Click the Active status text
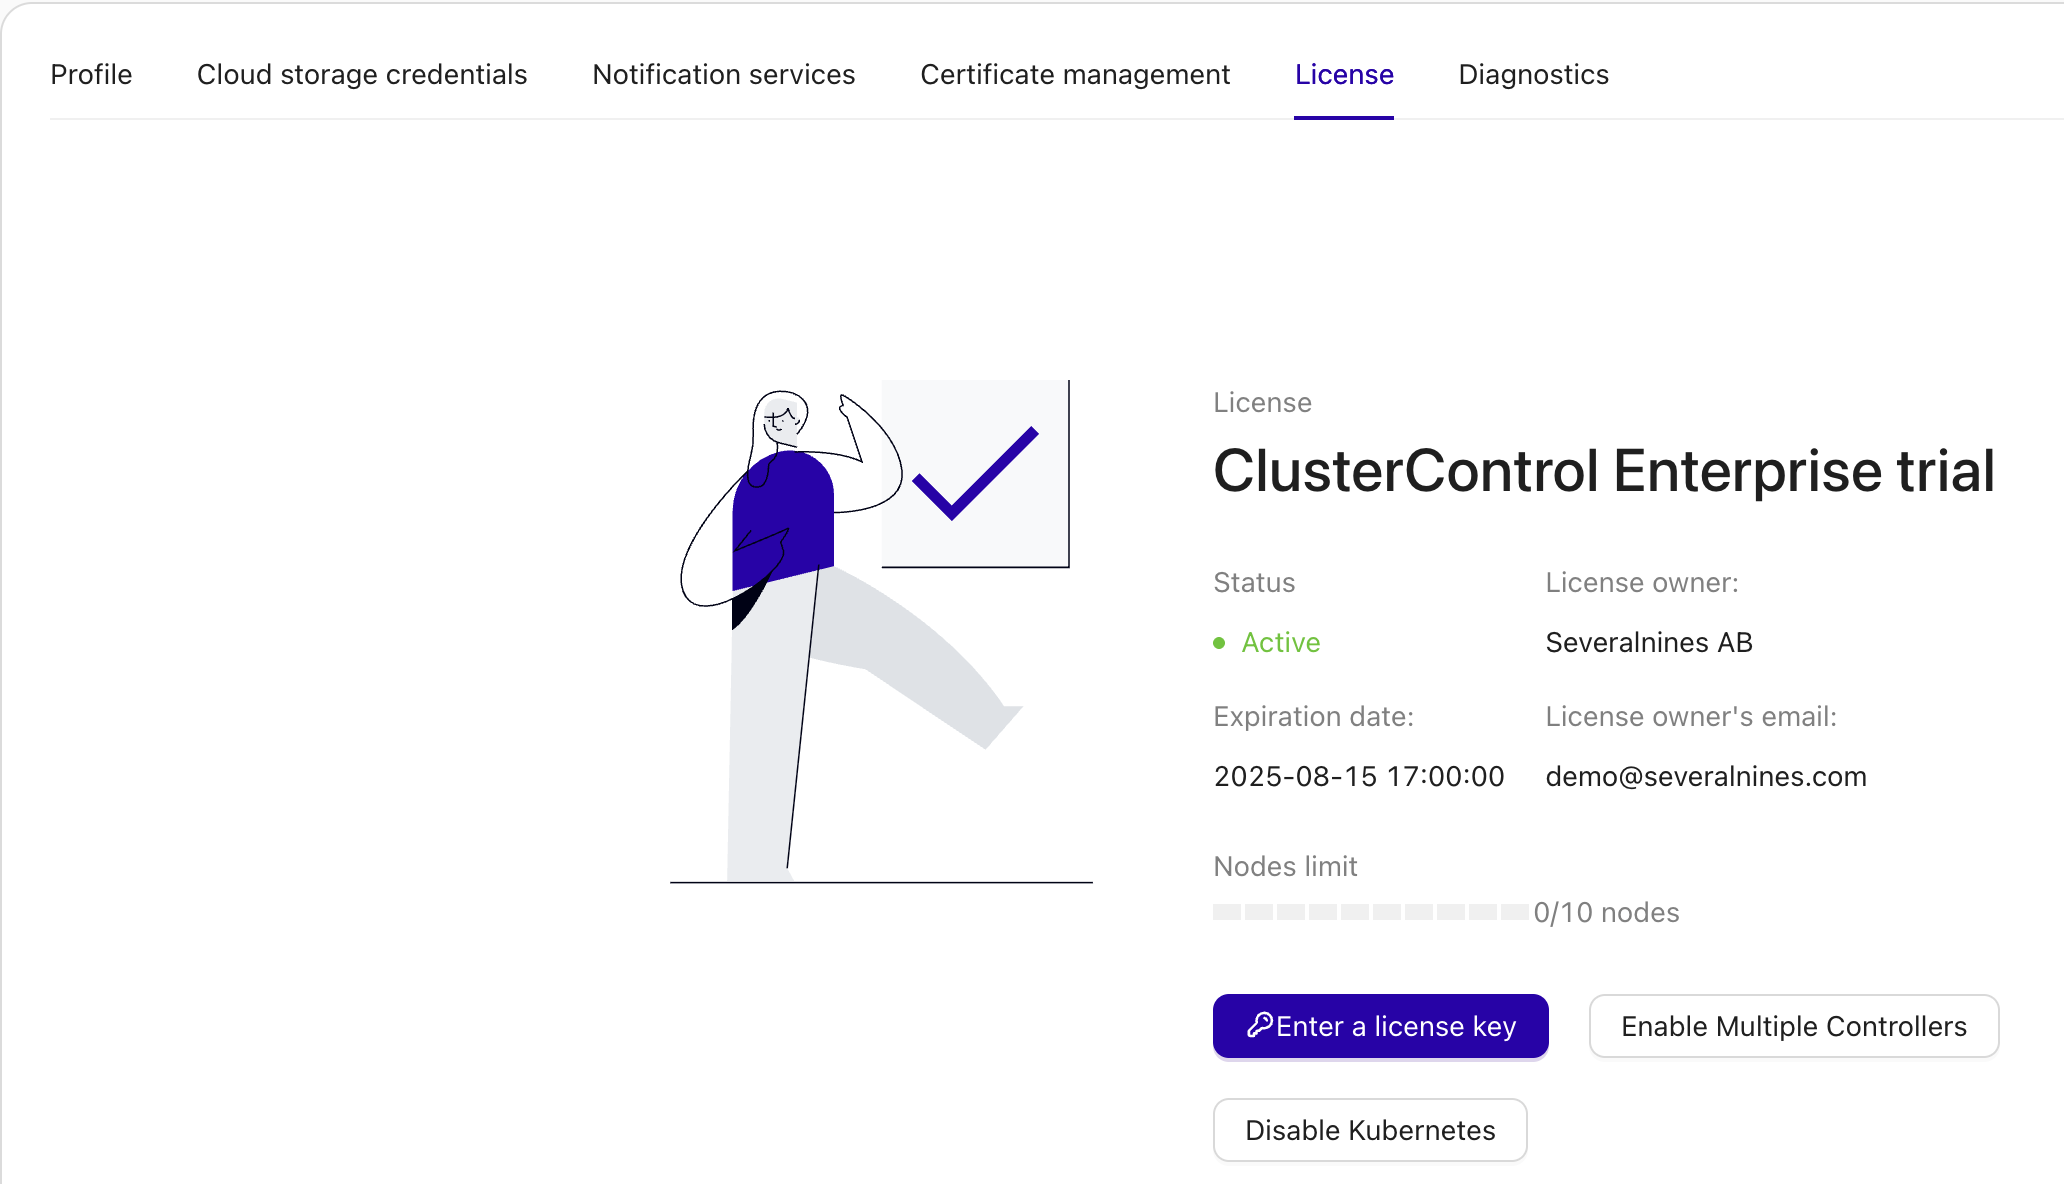Image resolution: width=2064 pixels, height=1184 pixels. pos(1281,643)
